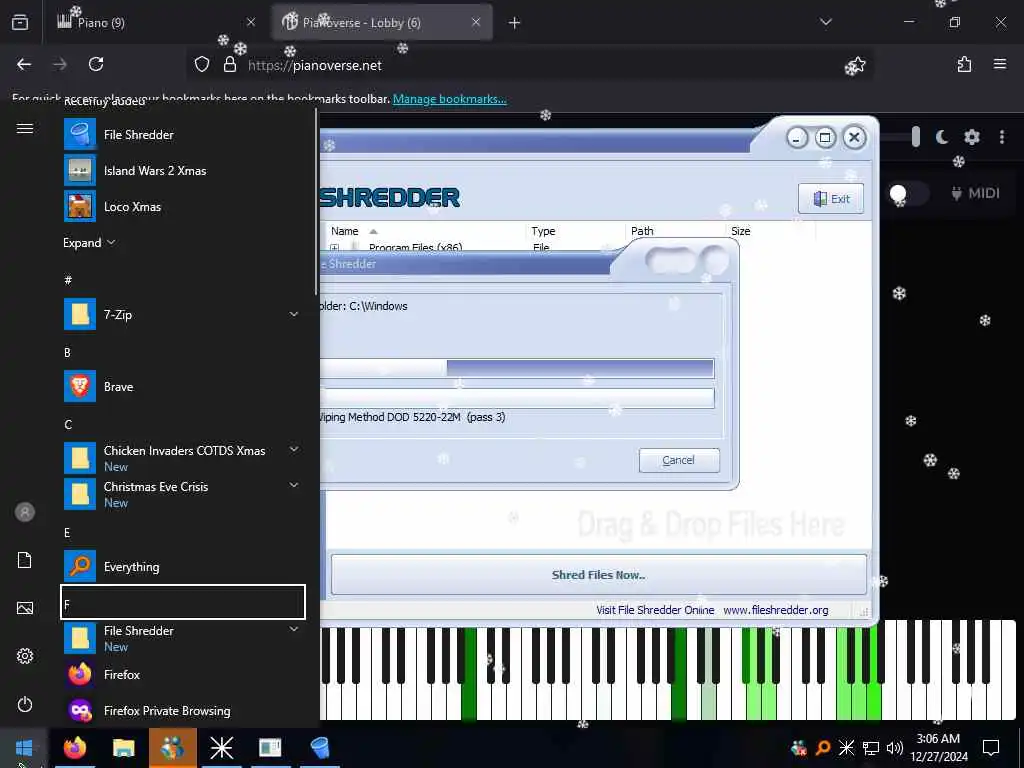Minimize the File Shredder window
The height and width of the screenshot is (768, 1024).
tap(797, 138)
